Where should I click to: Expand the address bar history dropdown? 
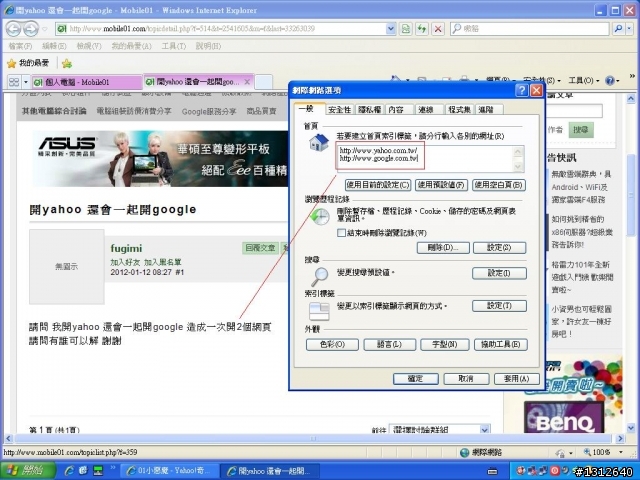tap(391, 29)
